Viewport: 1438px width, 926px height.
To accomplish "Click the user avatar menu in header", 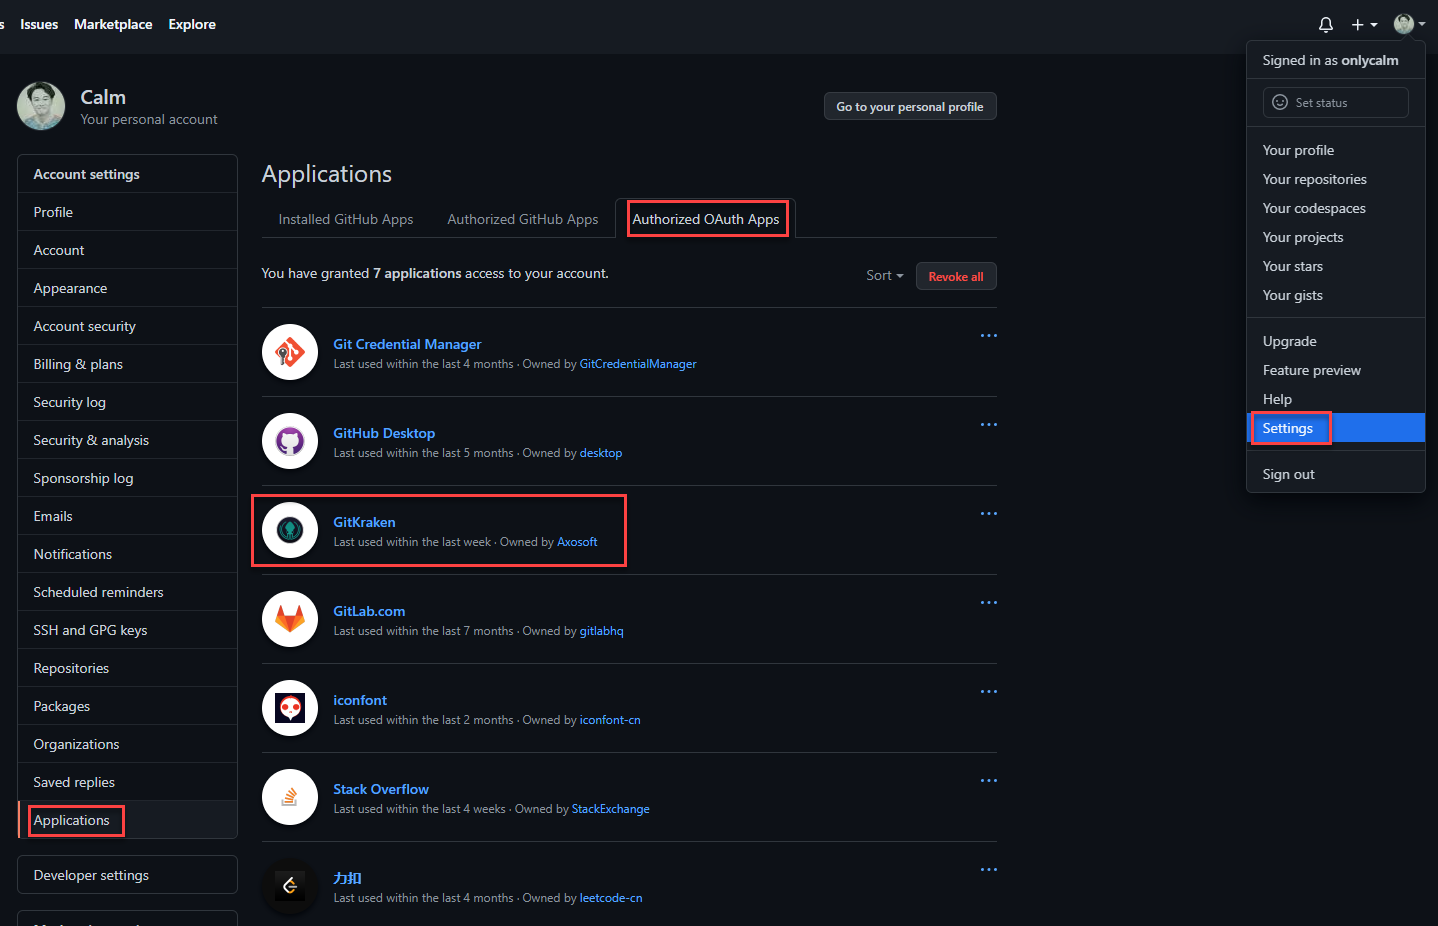I will (1409, 24).
